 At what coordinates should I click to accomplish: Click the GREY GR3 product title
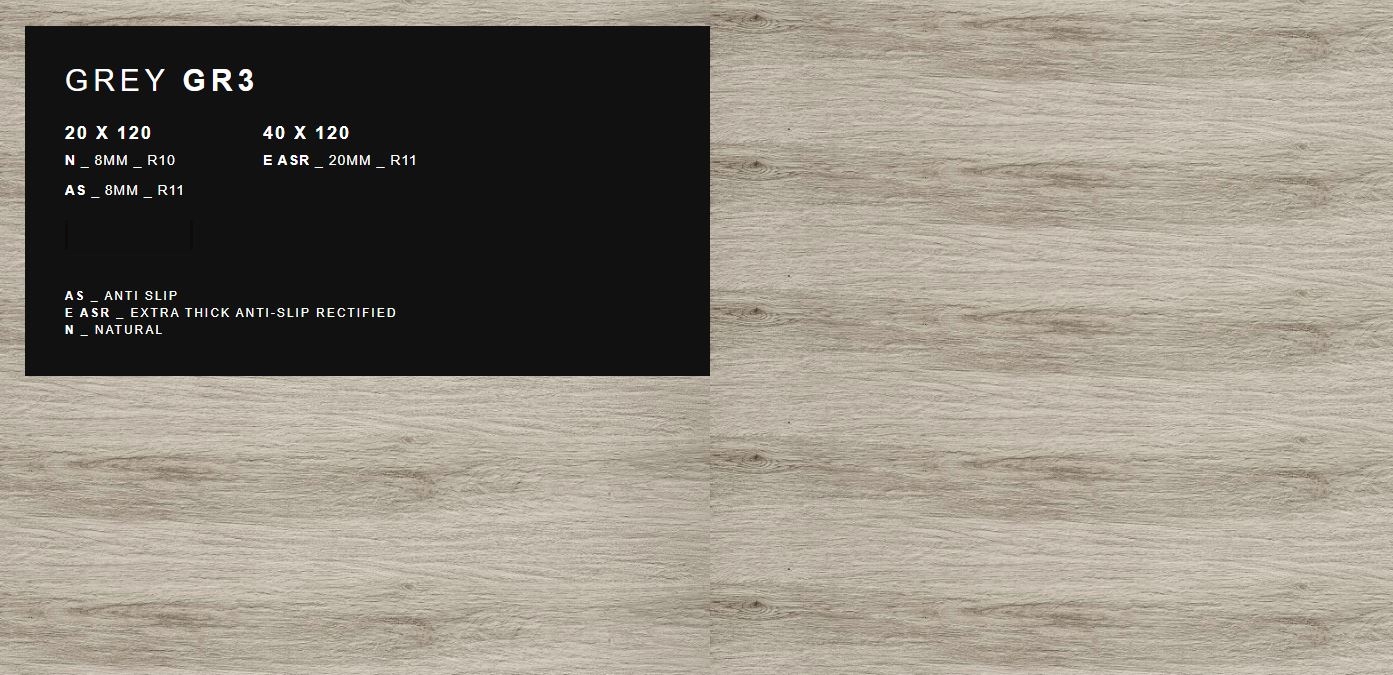[x=160, y=81]
